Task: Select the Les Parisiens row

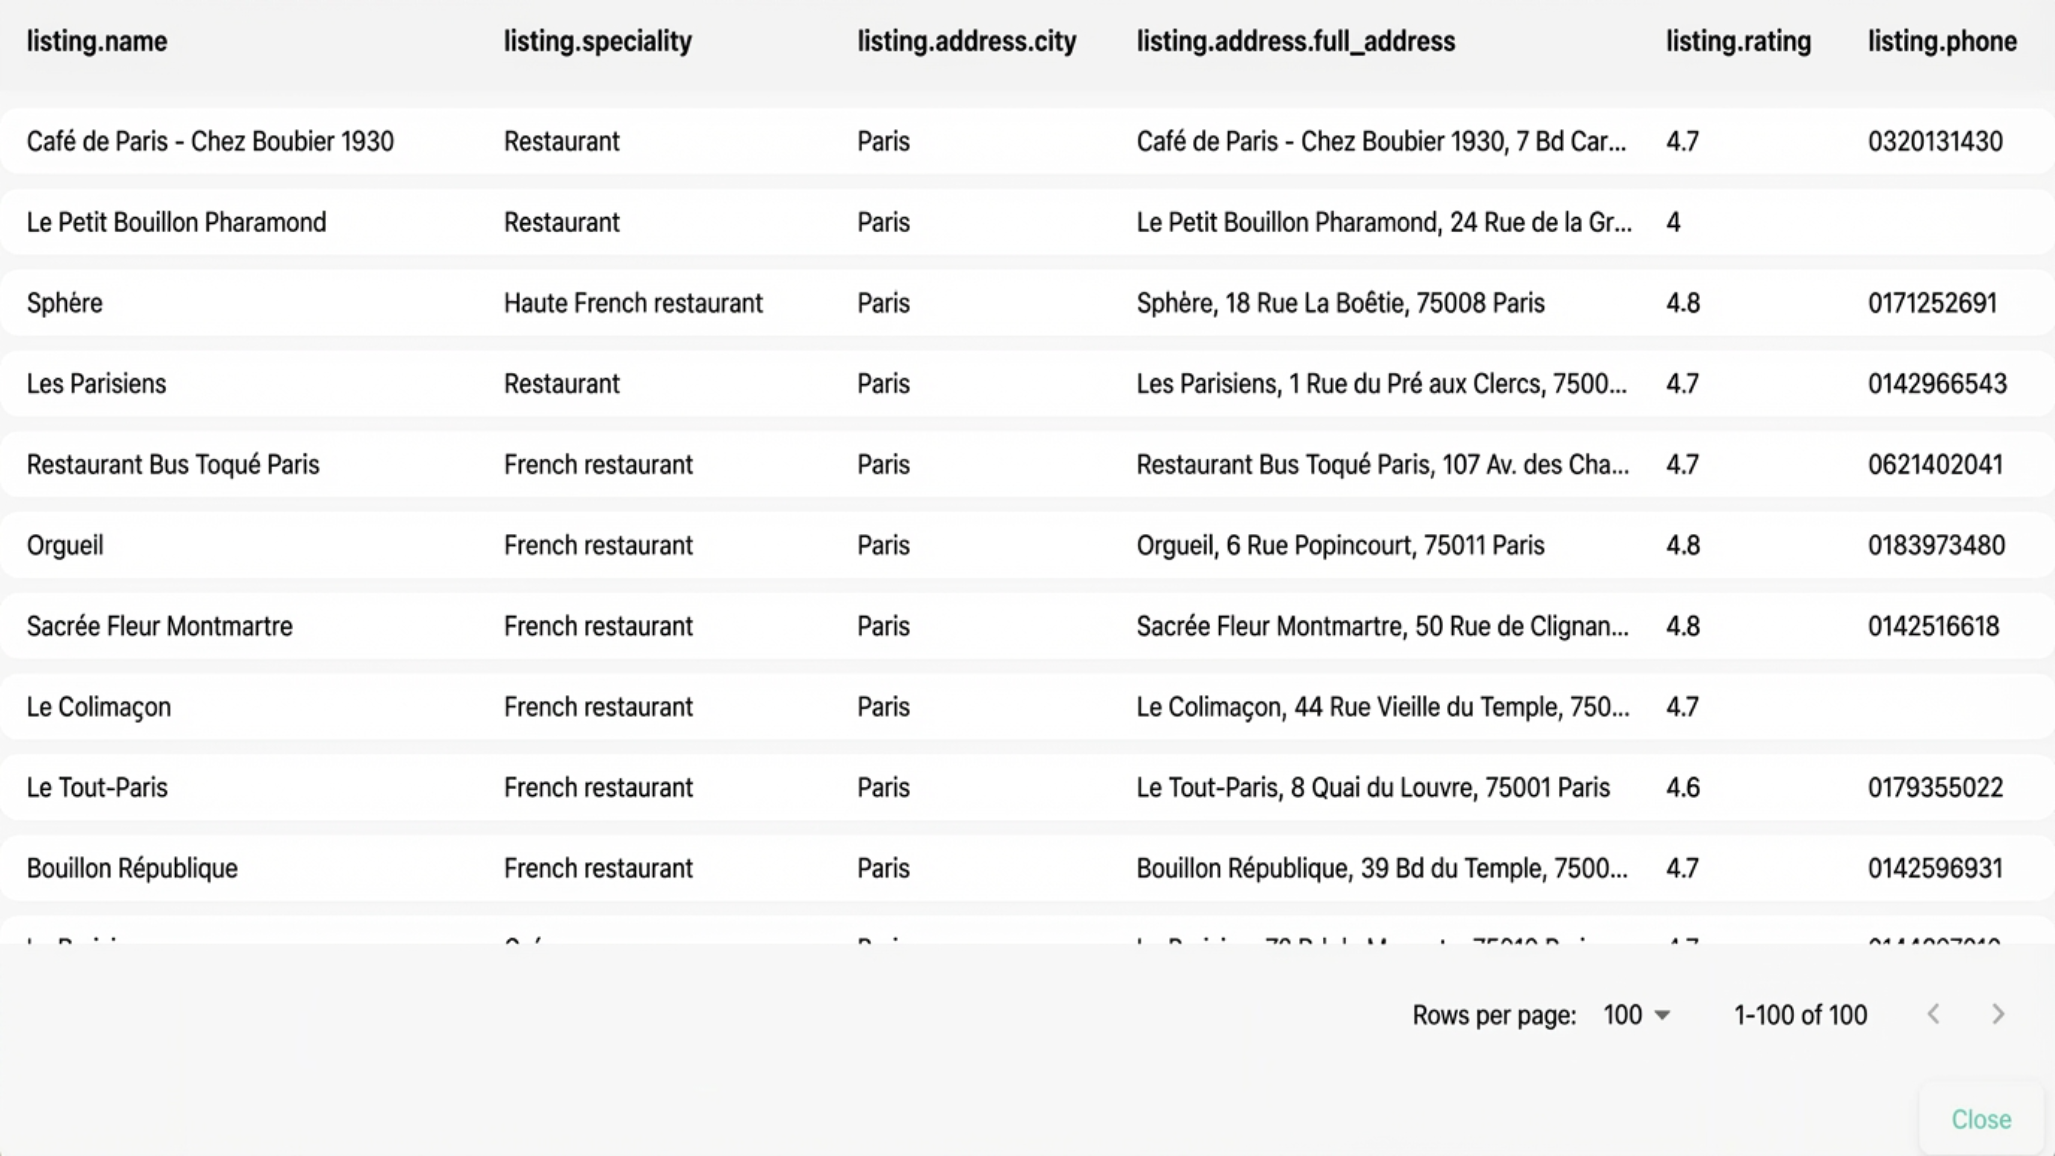Action: point(96,384)
